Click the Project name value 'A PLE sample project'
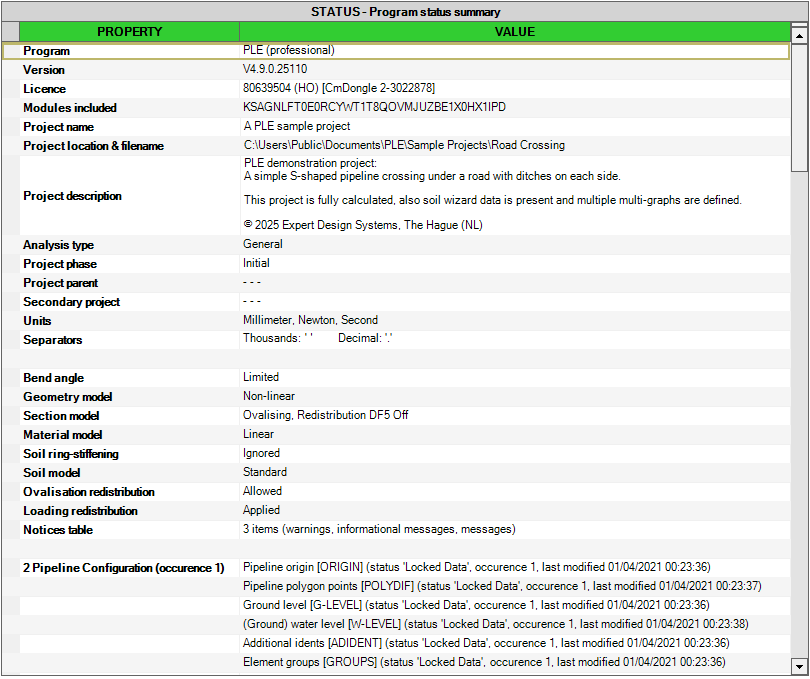The height and width of the screenshot is (679, 810). click(x=297, y=127)
